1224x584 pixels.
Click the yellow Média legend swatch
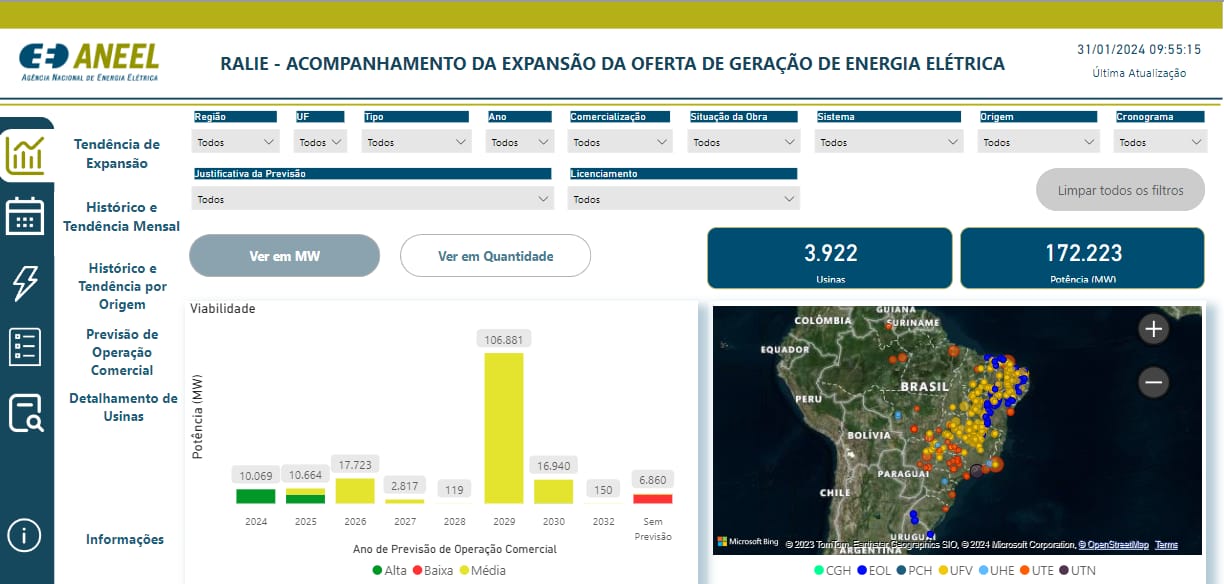coord(464,570)
